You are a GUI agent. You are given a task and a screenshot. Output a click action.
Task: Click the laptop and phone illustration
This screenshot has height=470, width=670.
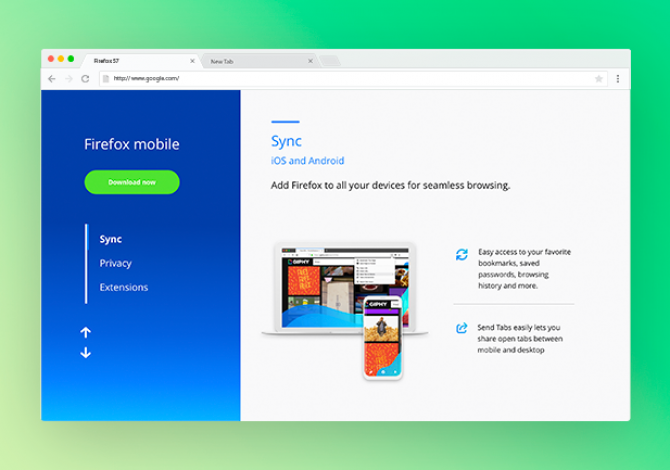345,311
